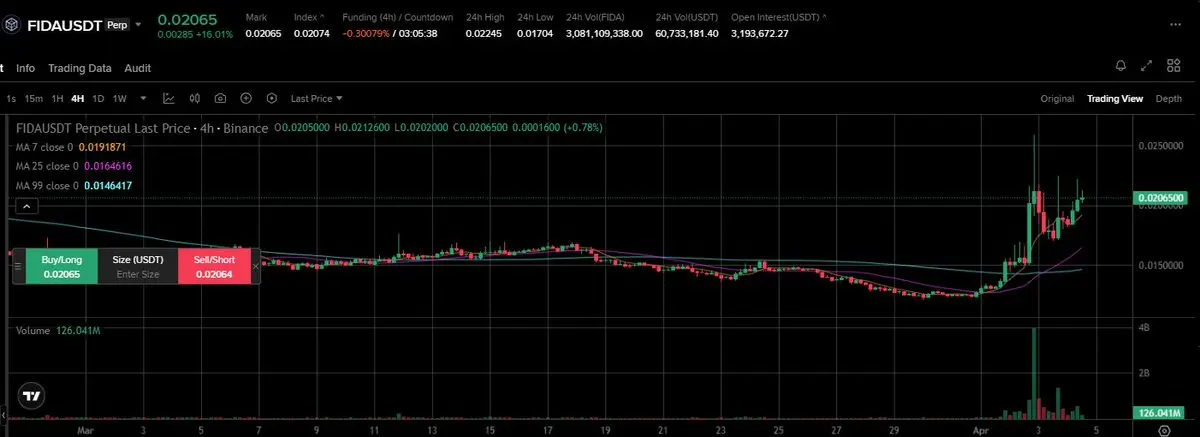Viewport: 1200px width, 437px height.
Task: Click the Volume 126.041M legend
Action: pyautogui.click(x=56, y=329)
